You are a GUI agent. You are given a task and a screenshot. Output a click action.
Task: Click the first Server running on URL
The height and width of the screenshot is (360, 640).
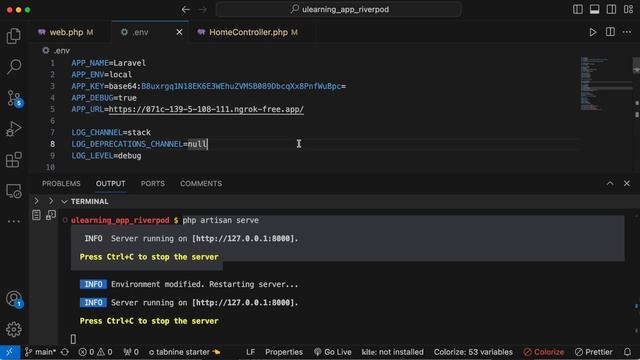coord(243,239)
